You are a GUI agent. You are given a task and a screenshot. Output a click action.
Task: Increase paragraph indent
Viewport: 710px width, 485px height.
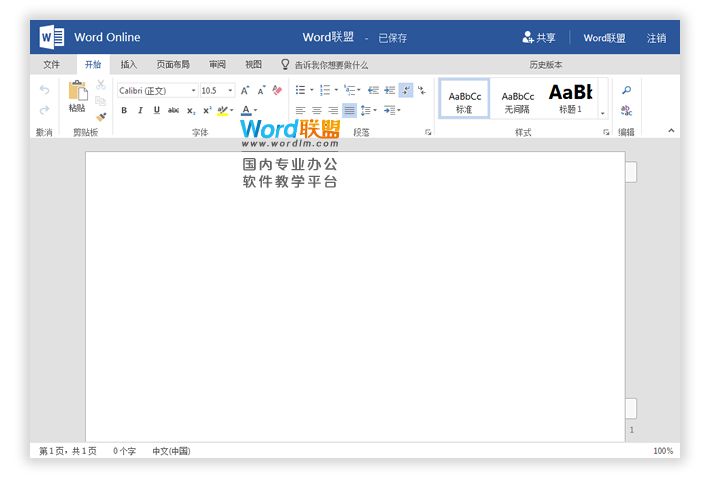pyautogui.click(x=390, y=90)
